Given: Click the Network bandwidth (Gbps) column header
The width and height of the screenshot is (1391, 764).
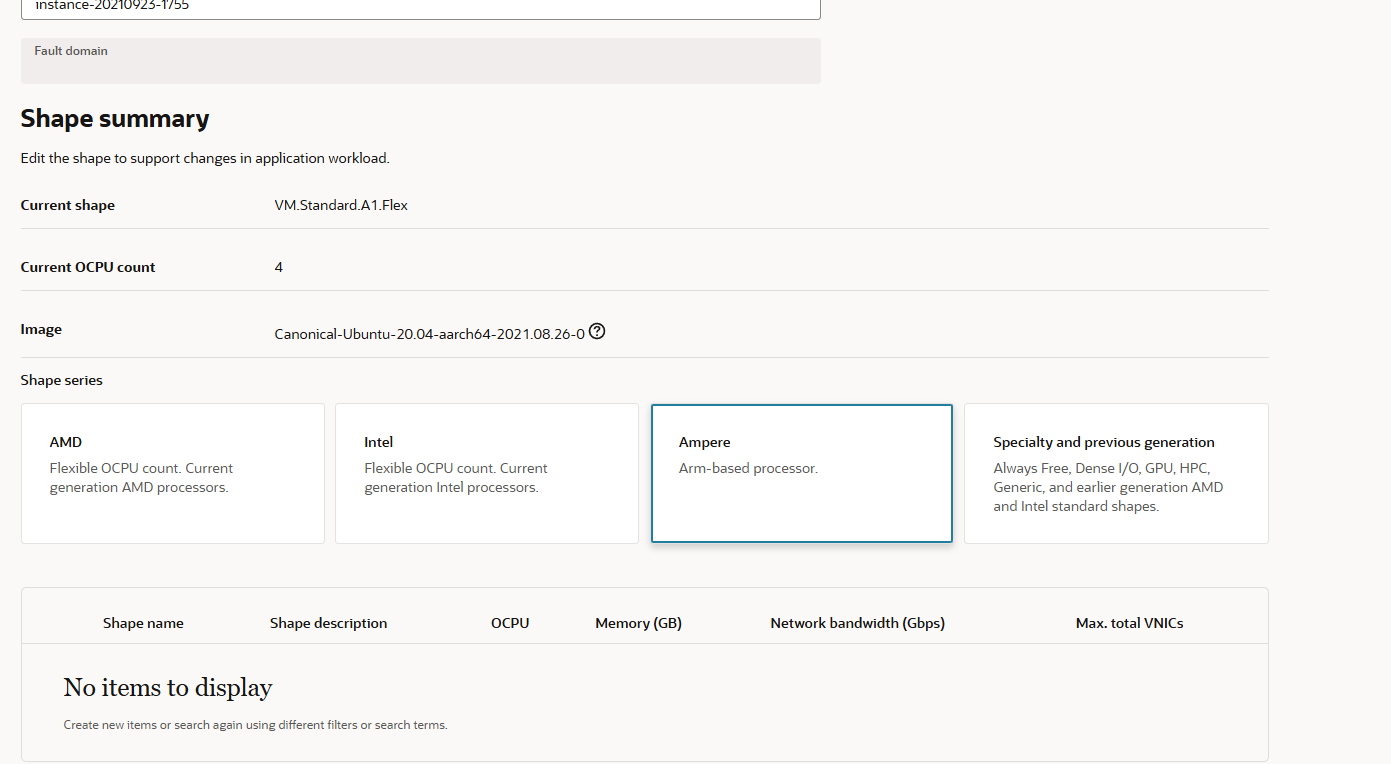Looking at the screenshot, I should [x=857, y=623].
